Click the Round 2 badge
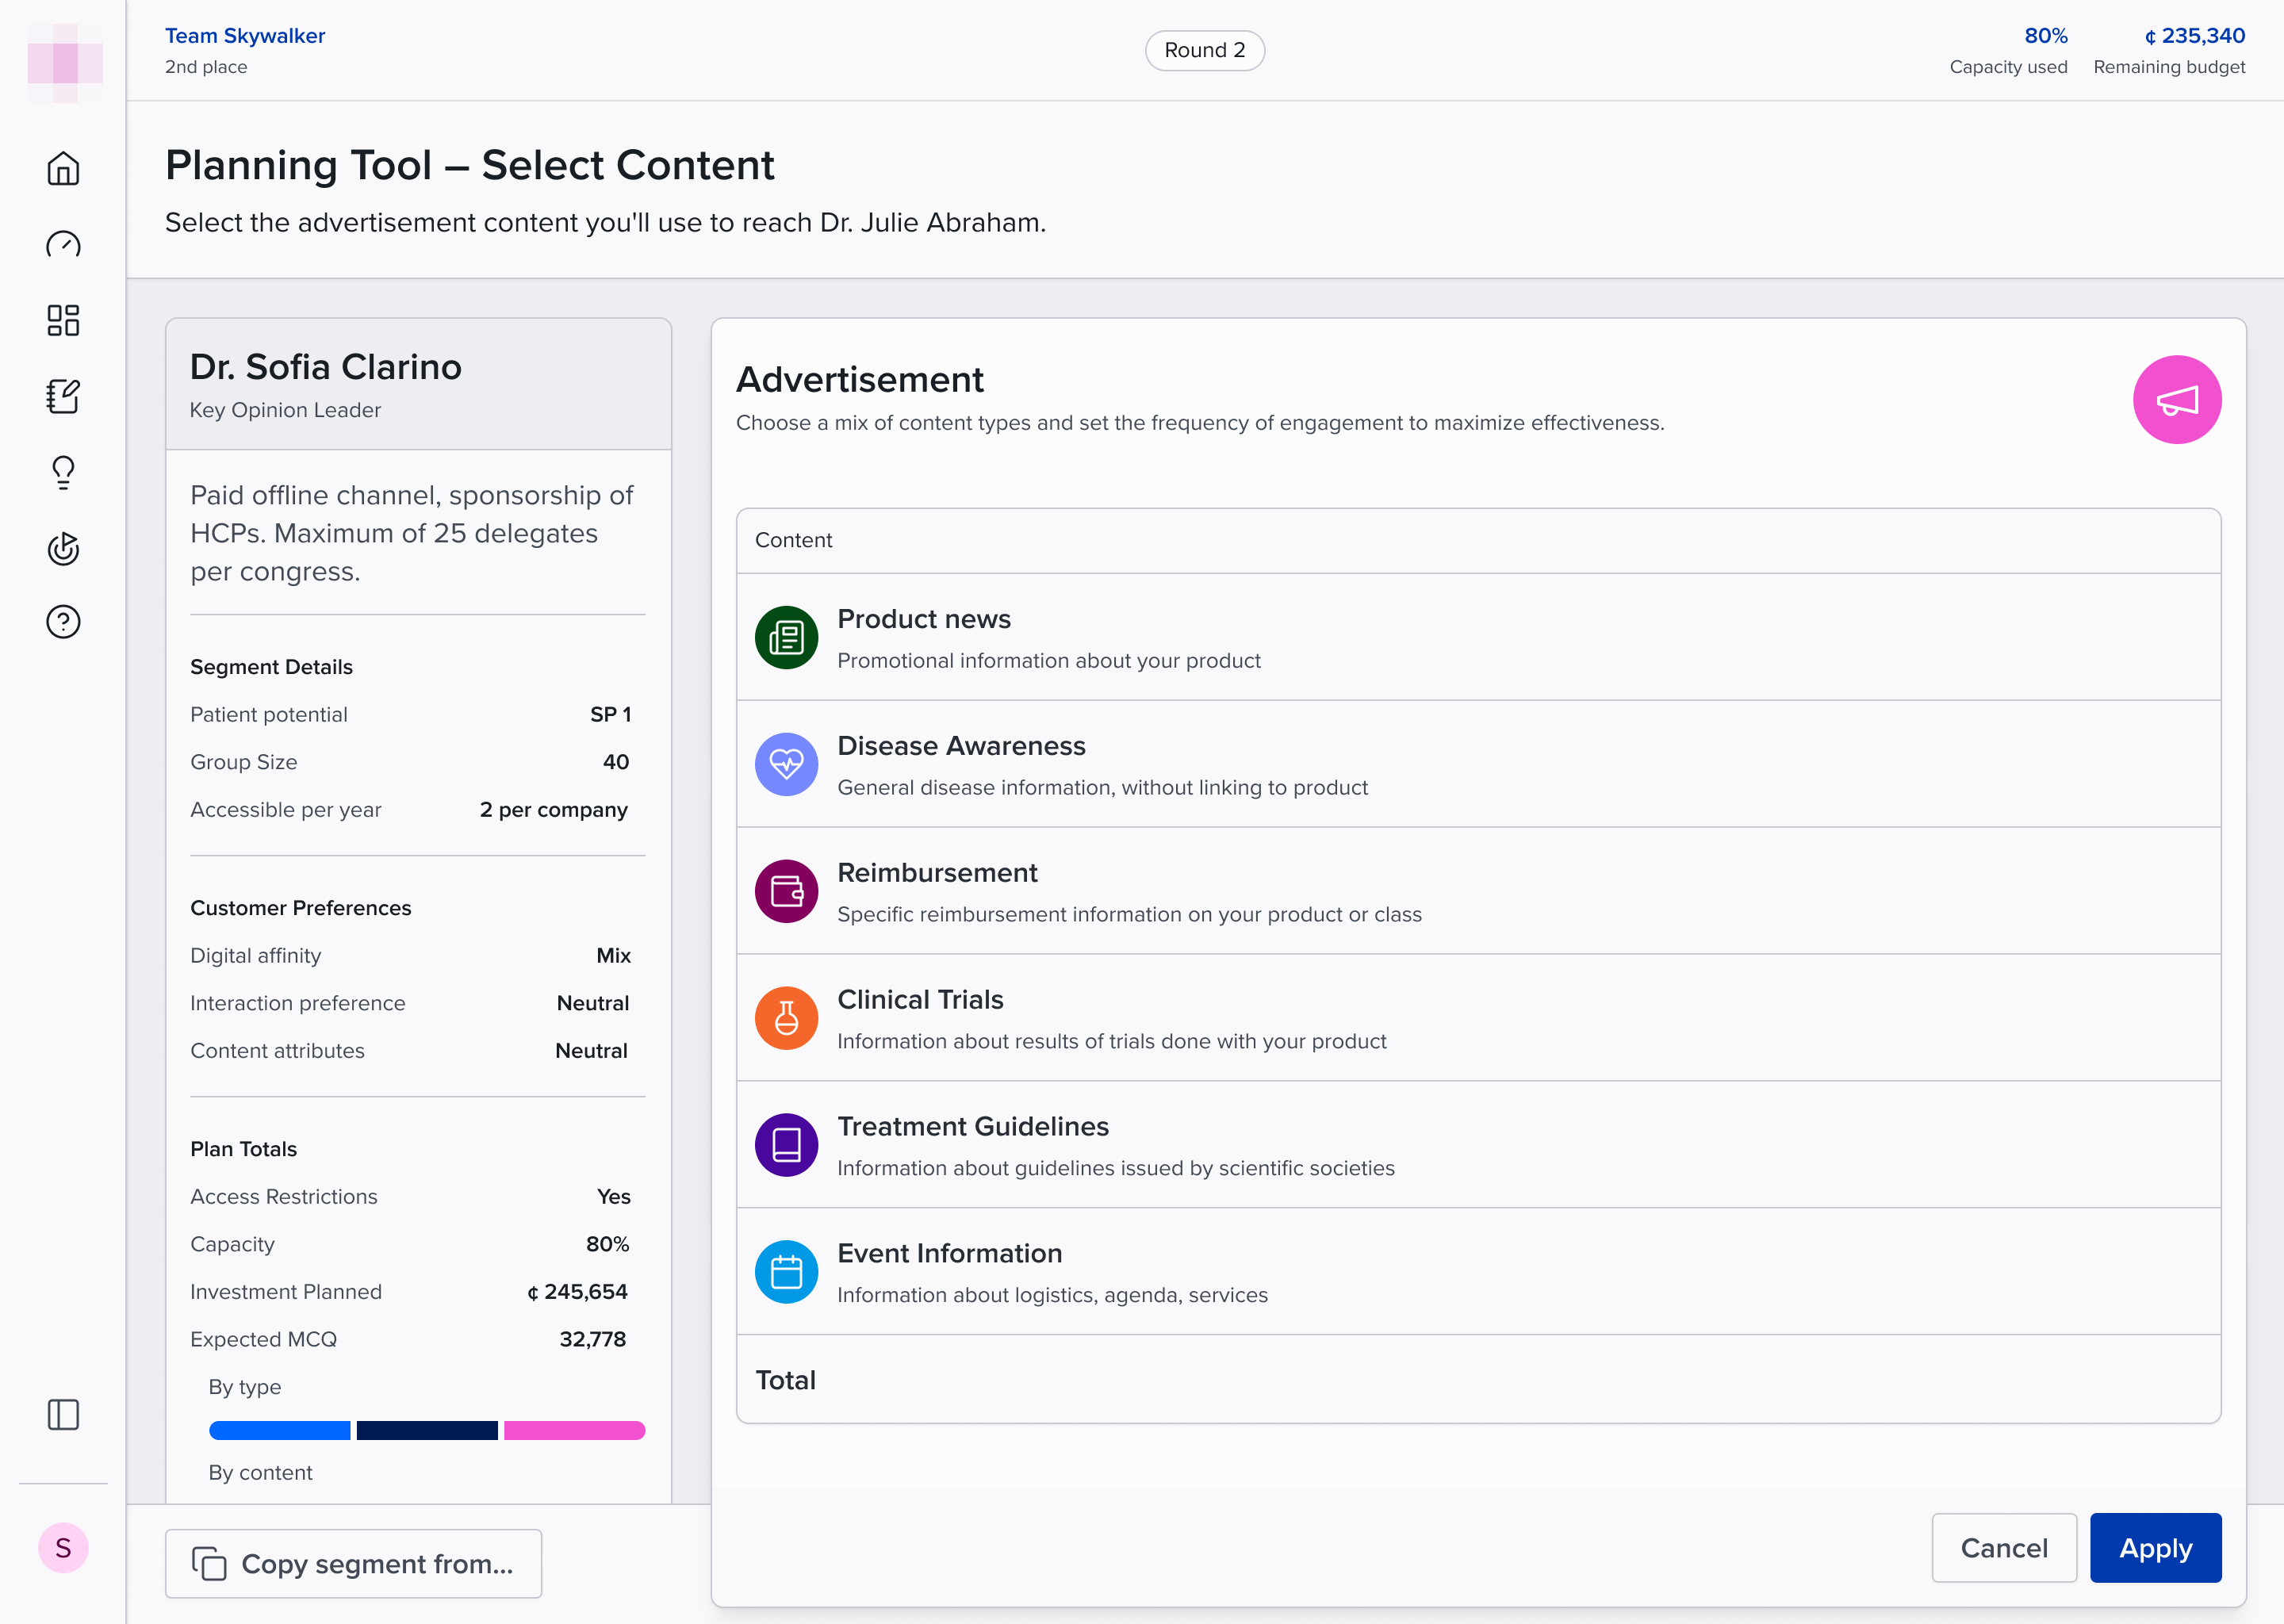This screenshot has width=2284, height=1624. tap(1204, 50)
